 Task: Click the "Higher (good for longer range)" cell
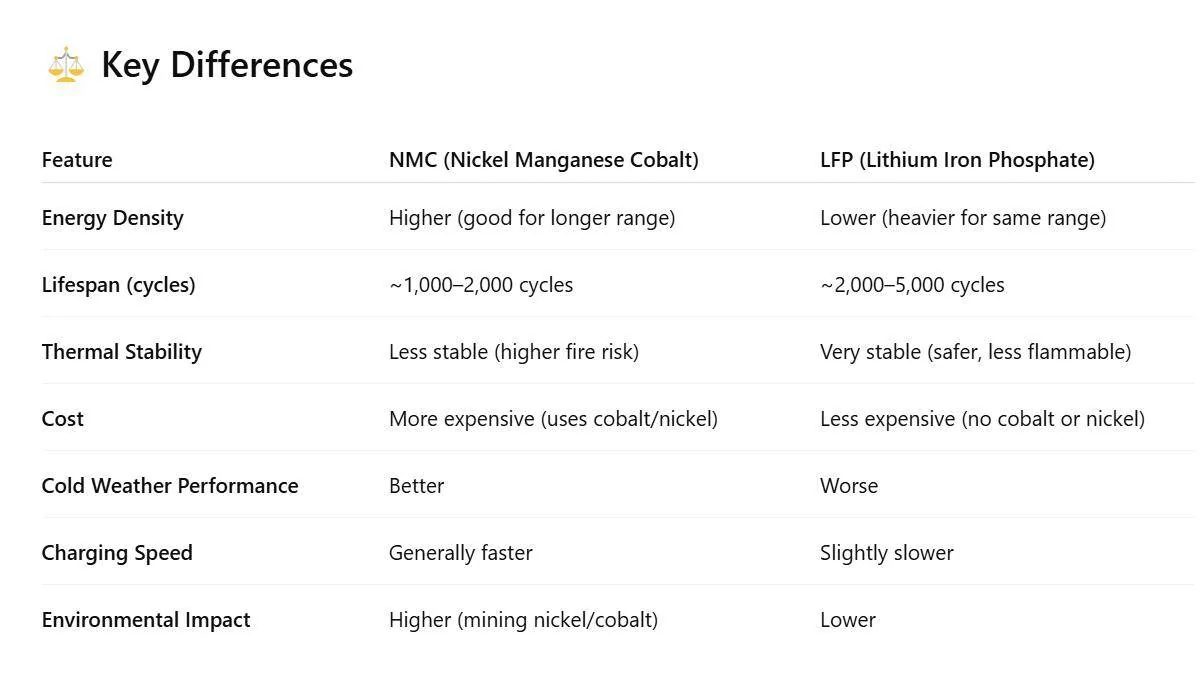(x=532, y=218)
